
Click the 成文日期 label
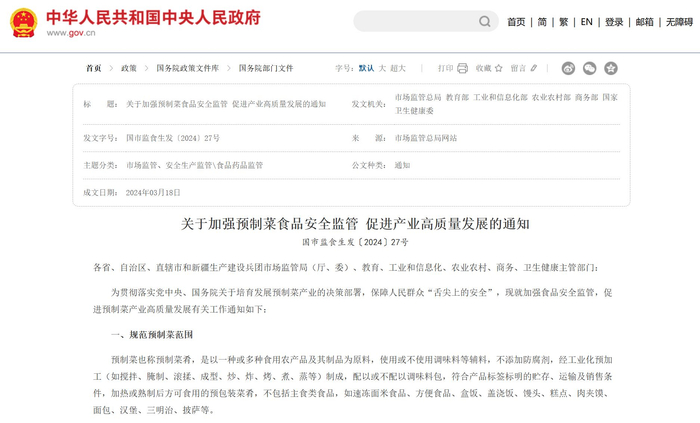100,192
